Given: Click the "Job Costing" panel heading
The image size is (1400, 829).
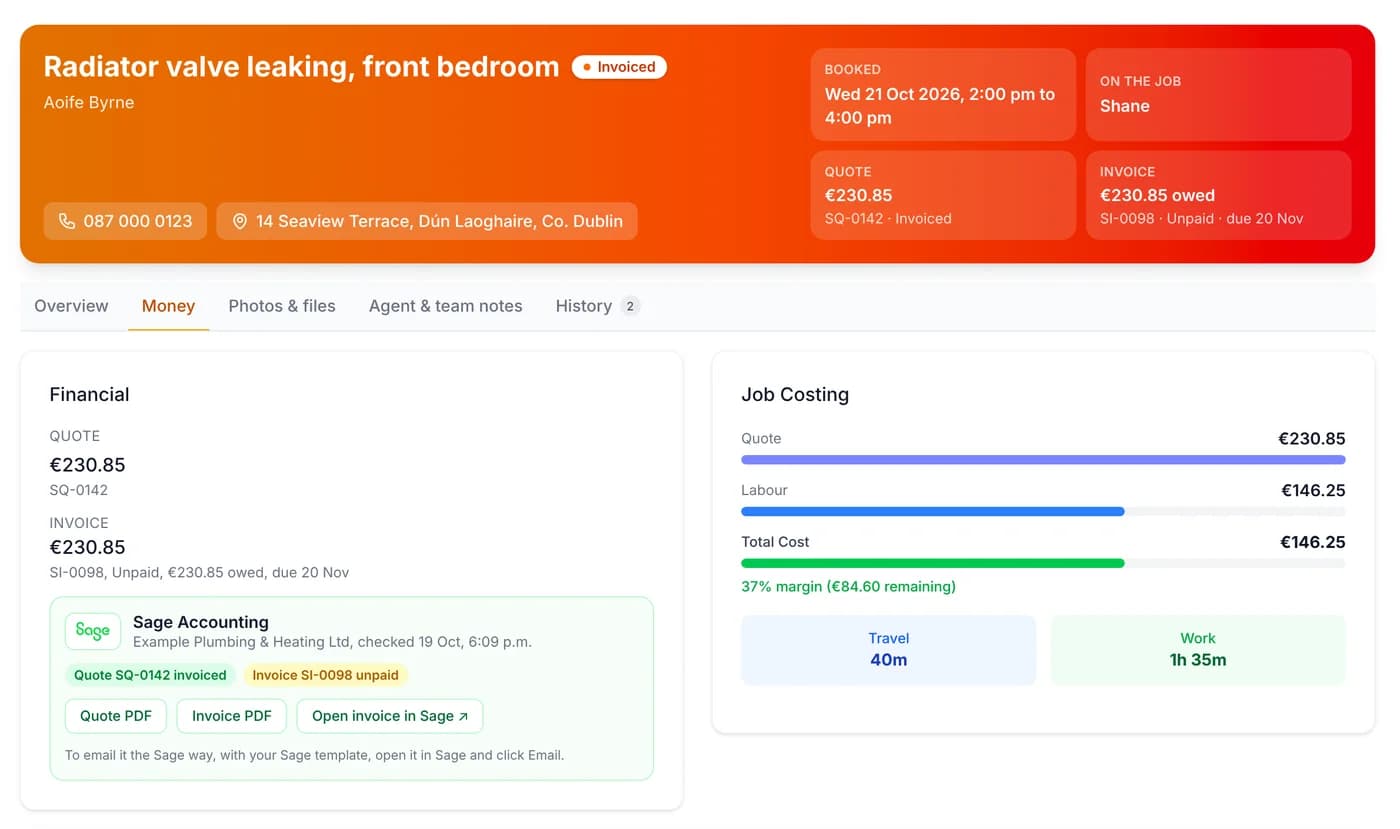Looking at the screenshot, I should (795, 395).
